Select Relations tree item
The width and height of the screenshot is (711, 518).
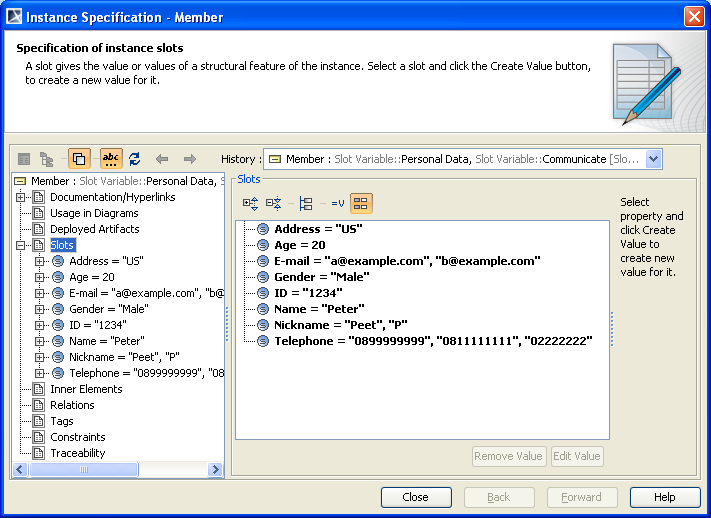click(x=72, y=405)
